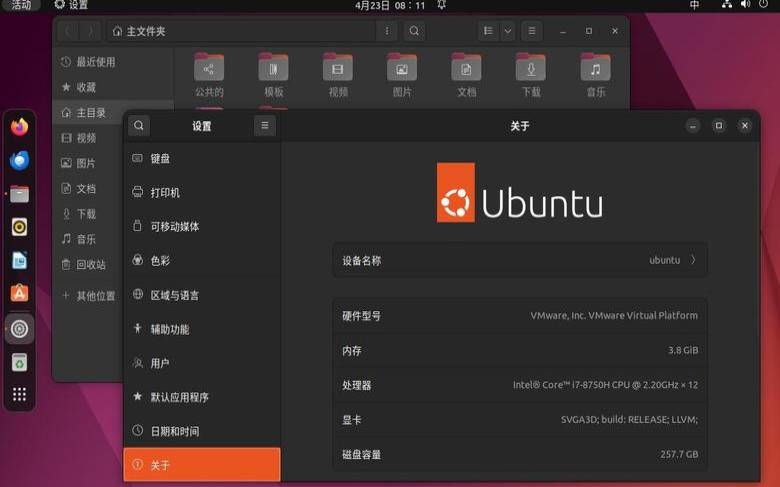Open the clock 4月23日 calendar menu
The image size is (780, 487).
390,5
